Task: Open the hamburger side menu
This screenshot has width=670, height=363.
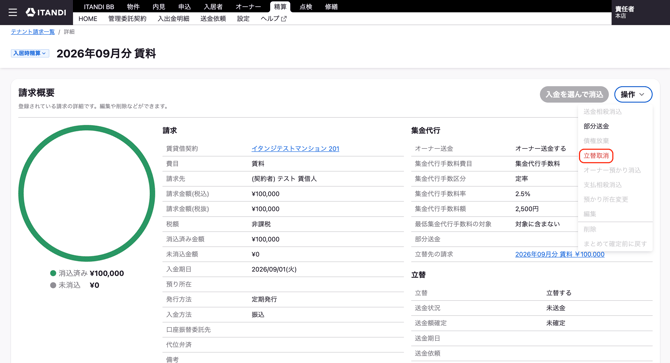Action: click(13, 12)
